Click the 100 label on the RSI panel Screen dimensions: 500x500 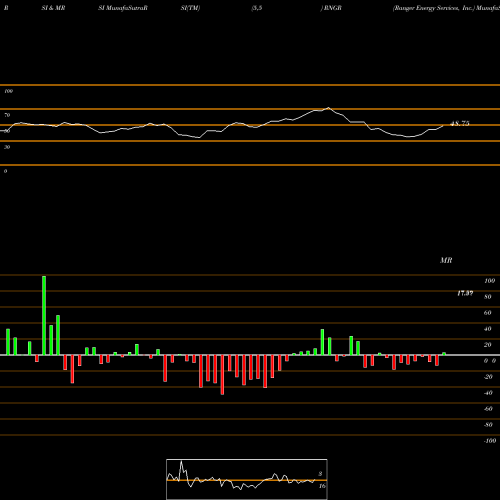coord(8,91)
